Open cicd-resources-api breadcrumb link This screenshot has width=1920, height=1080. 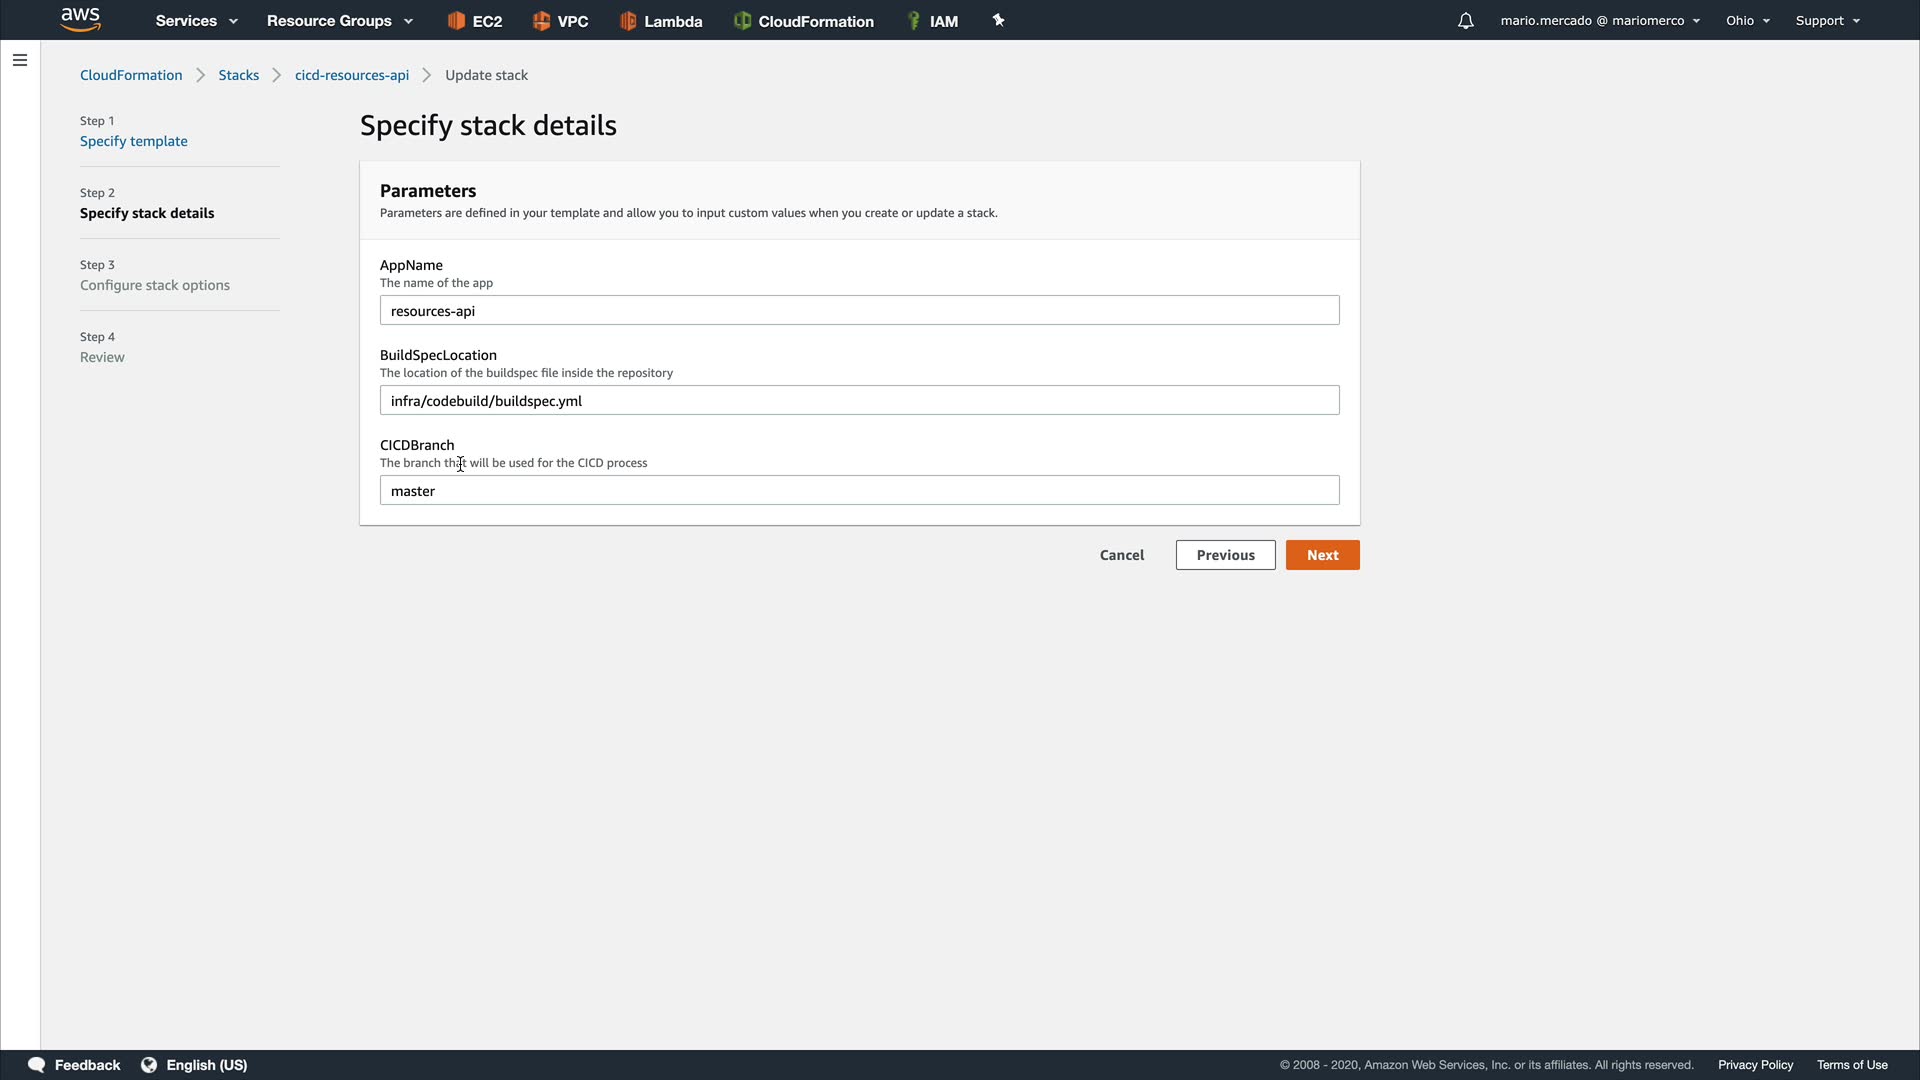point(352,75)
